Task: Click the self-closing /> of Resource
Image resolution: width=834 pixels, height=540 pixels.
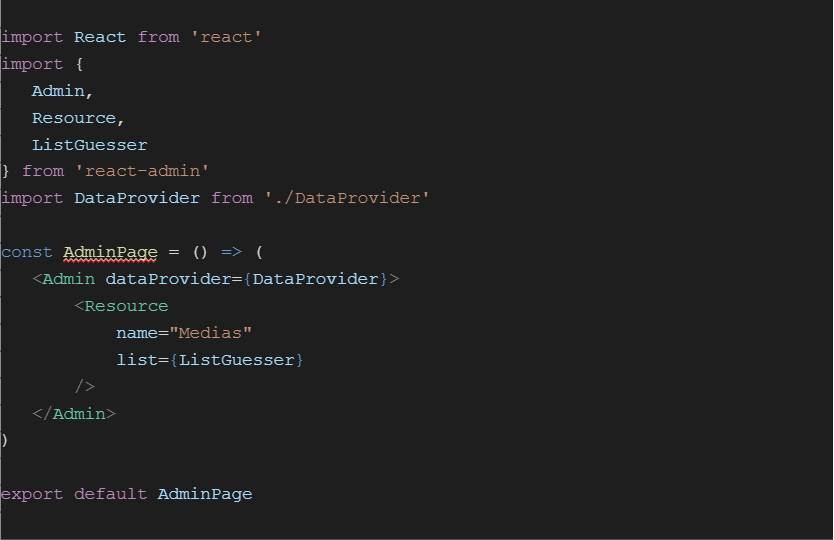Action: [85, 386]
